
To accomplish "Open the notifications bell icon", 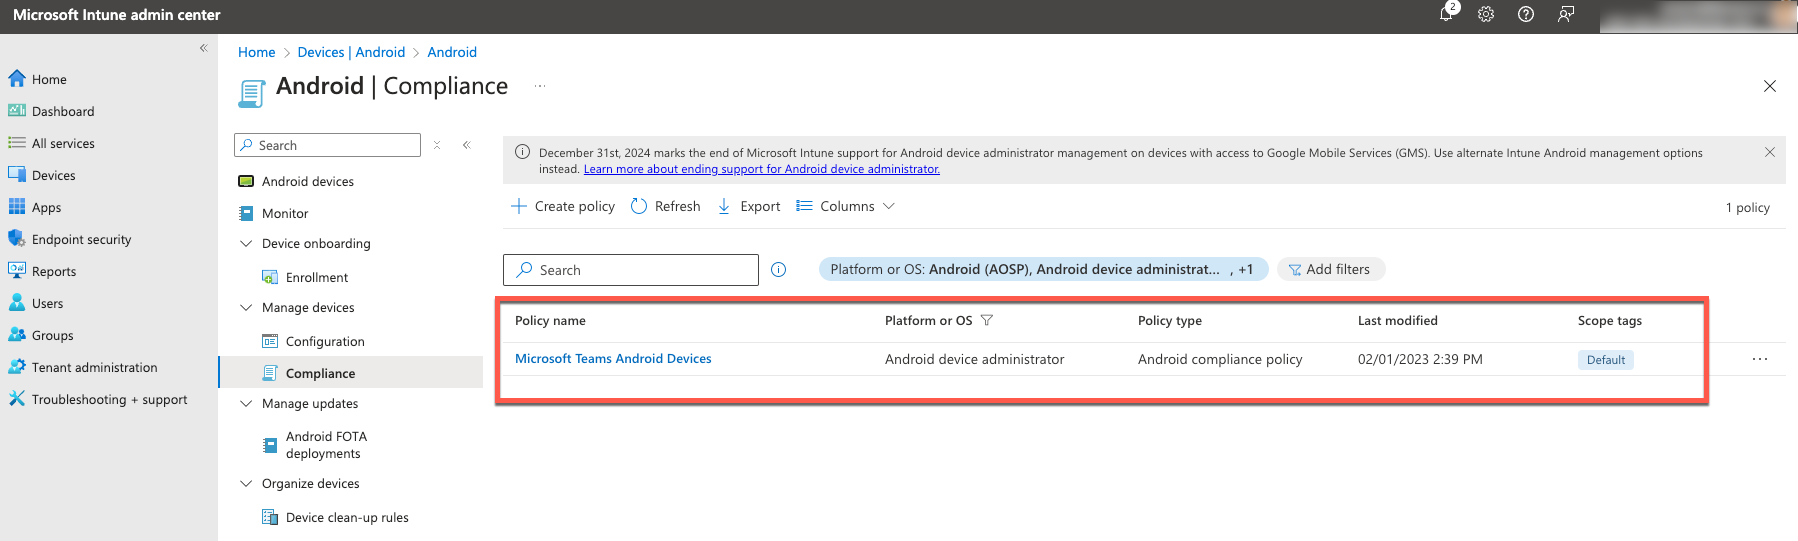I will point(1446,14).
